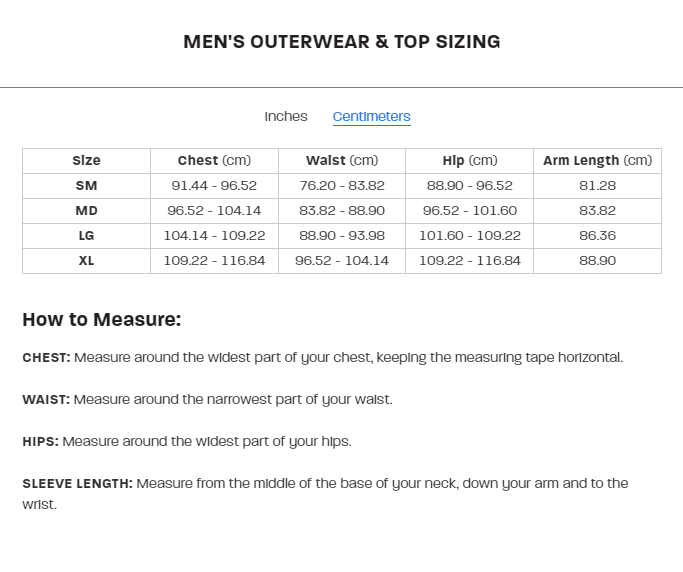Select the LG size row label
This screenshot has width=683, height=572.
click(x=86, y=236)
